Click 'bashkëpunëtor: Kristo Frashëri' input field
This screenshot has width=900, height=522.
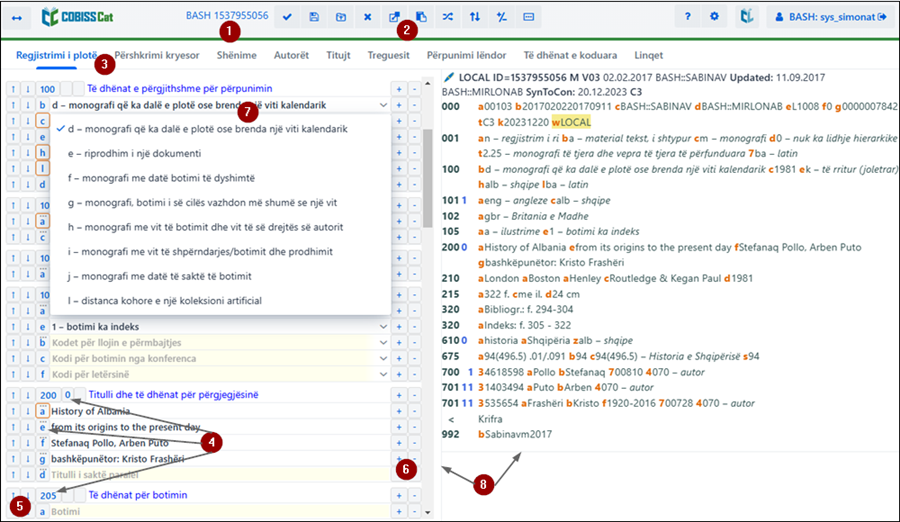pos(220,459)
